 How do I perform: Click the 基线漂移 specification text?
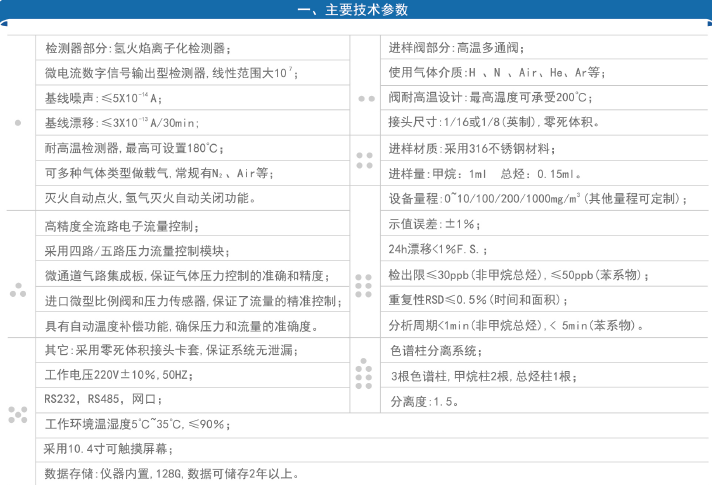click(x=122, y=122)
